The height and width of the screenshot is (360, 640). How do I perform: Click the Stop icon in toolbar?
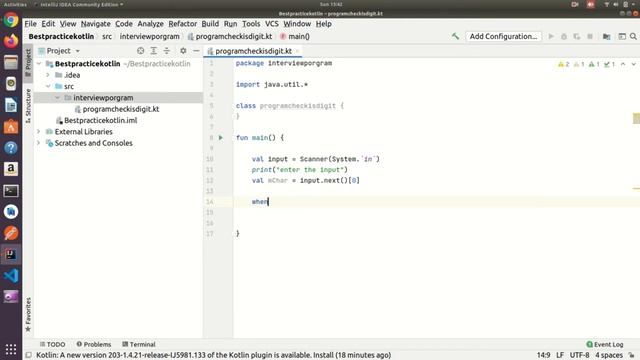(x=590, y=36)
